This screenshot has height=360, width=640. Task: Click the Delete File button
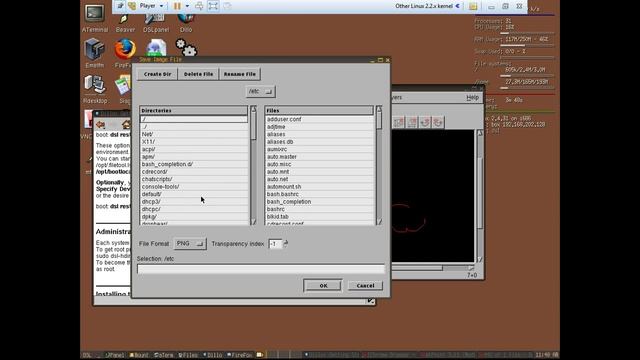coord(198,74)
